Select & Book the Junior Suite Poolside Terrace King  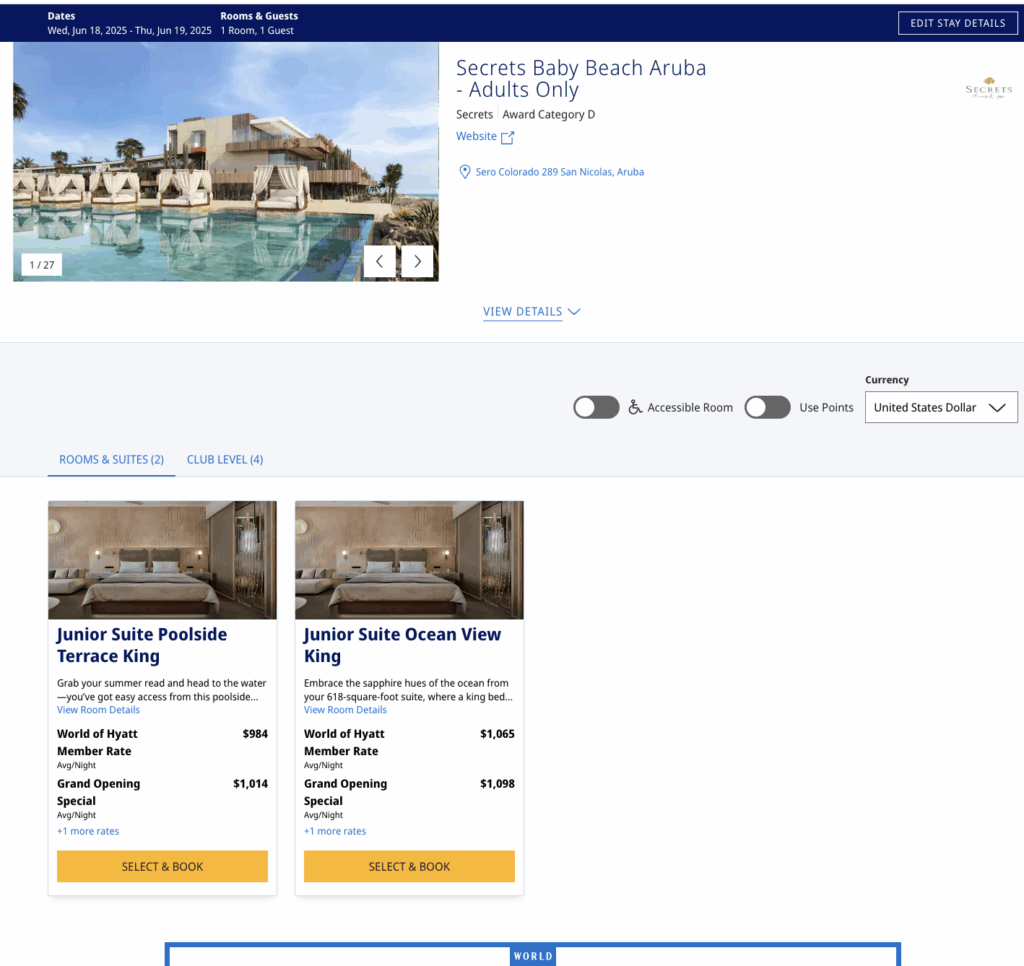click(x=162, y=866)
